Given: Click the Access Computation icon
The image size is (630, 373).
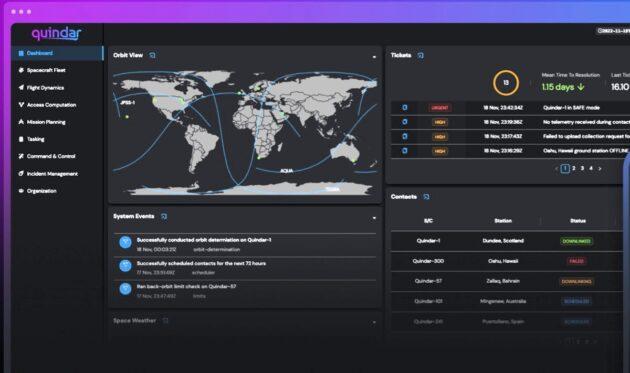Looking at the screenshot, I should (x=21, y=105).
